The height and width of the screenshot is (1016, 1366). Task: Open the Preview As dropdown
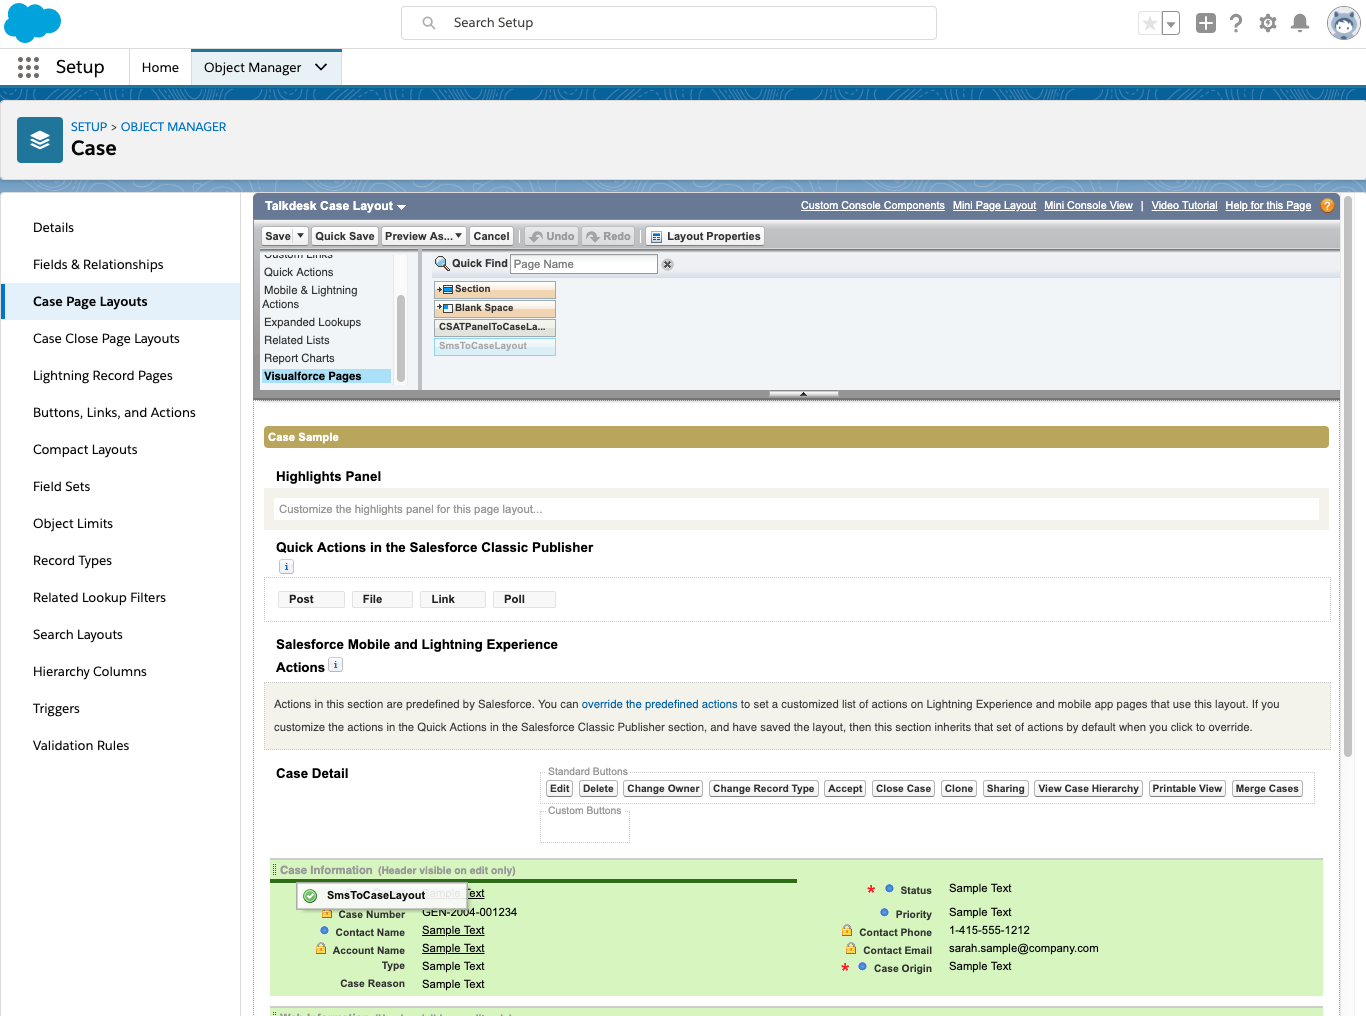click(424, 236)
